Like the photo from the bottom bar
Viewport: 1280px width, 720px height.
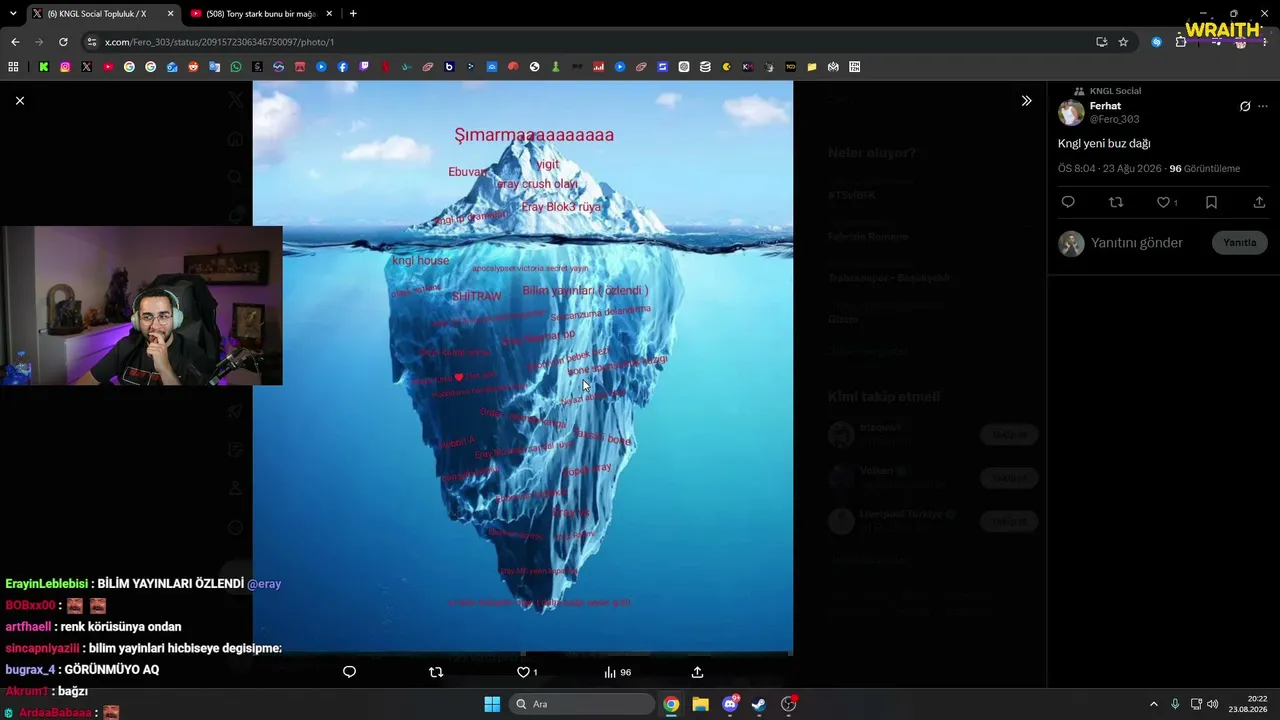pyautogui.click(x=527, y=672)
